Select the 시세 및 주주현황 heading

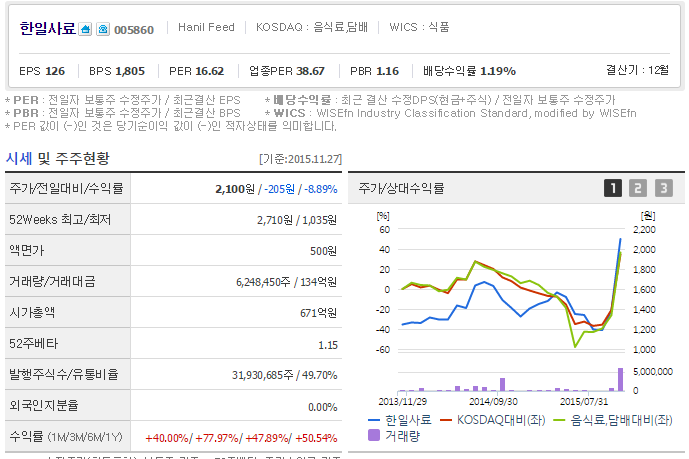pos(58,158)
